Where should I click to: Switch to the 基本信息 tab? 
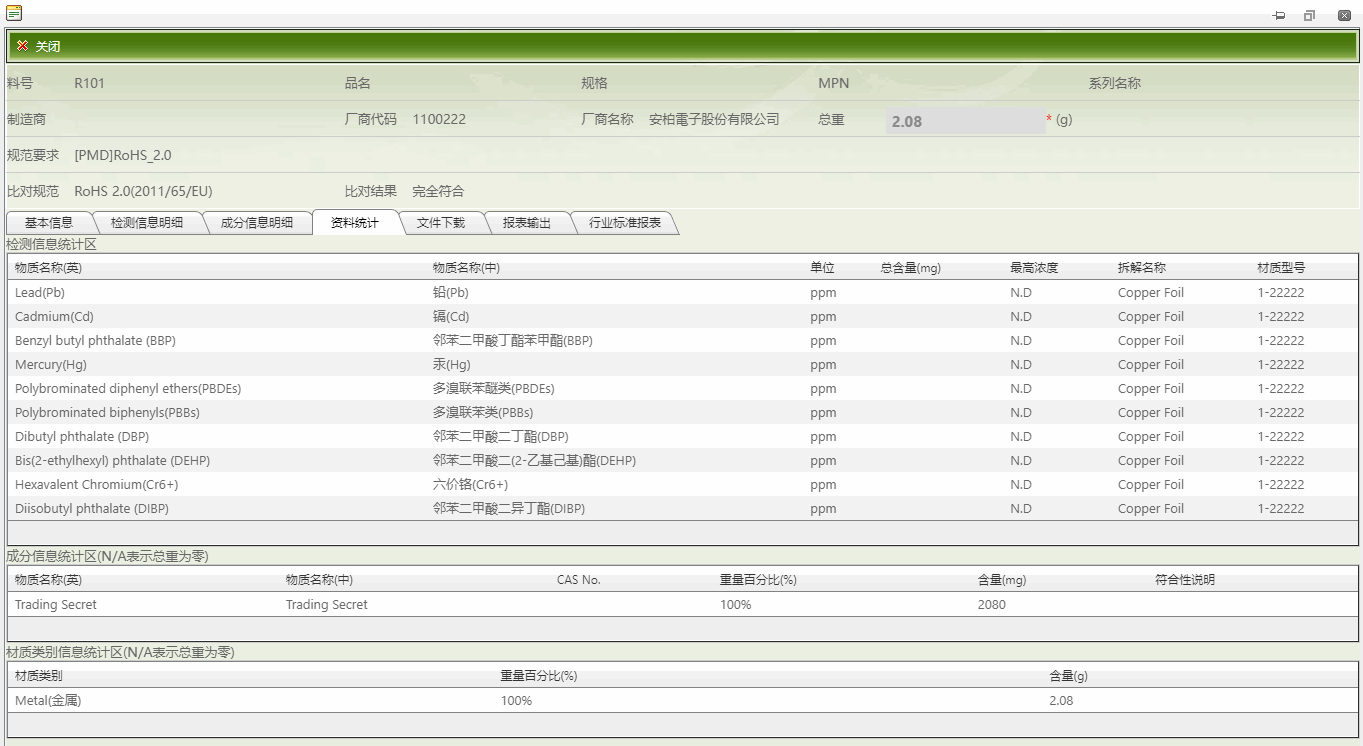tap(49, 223)
